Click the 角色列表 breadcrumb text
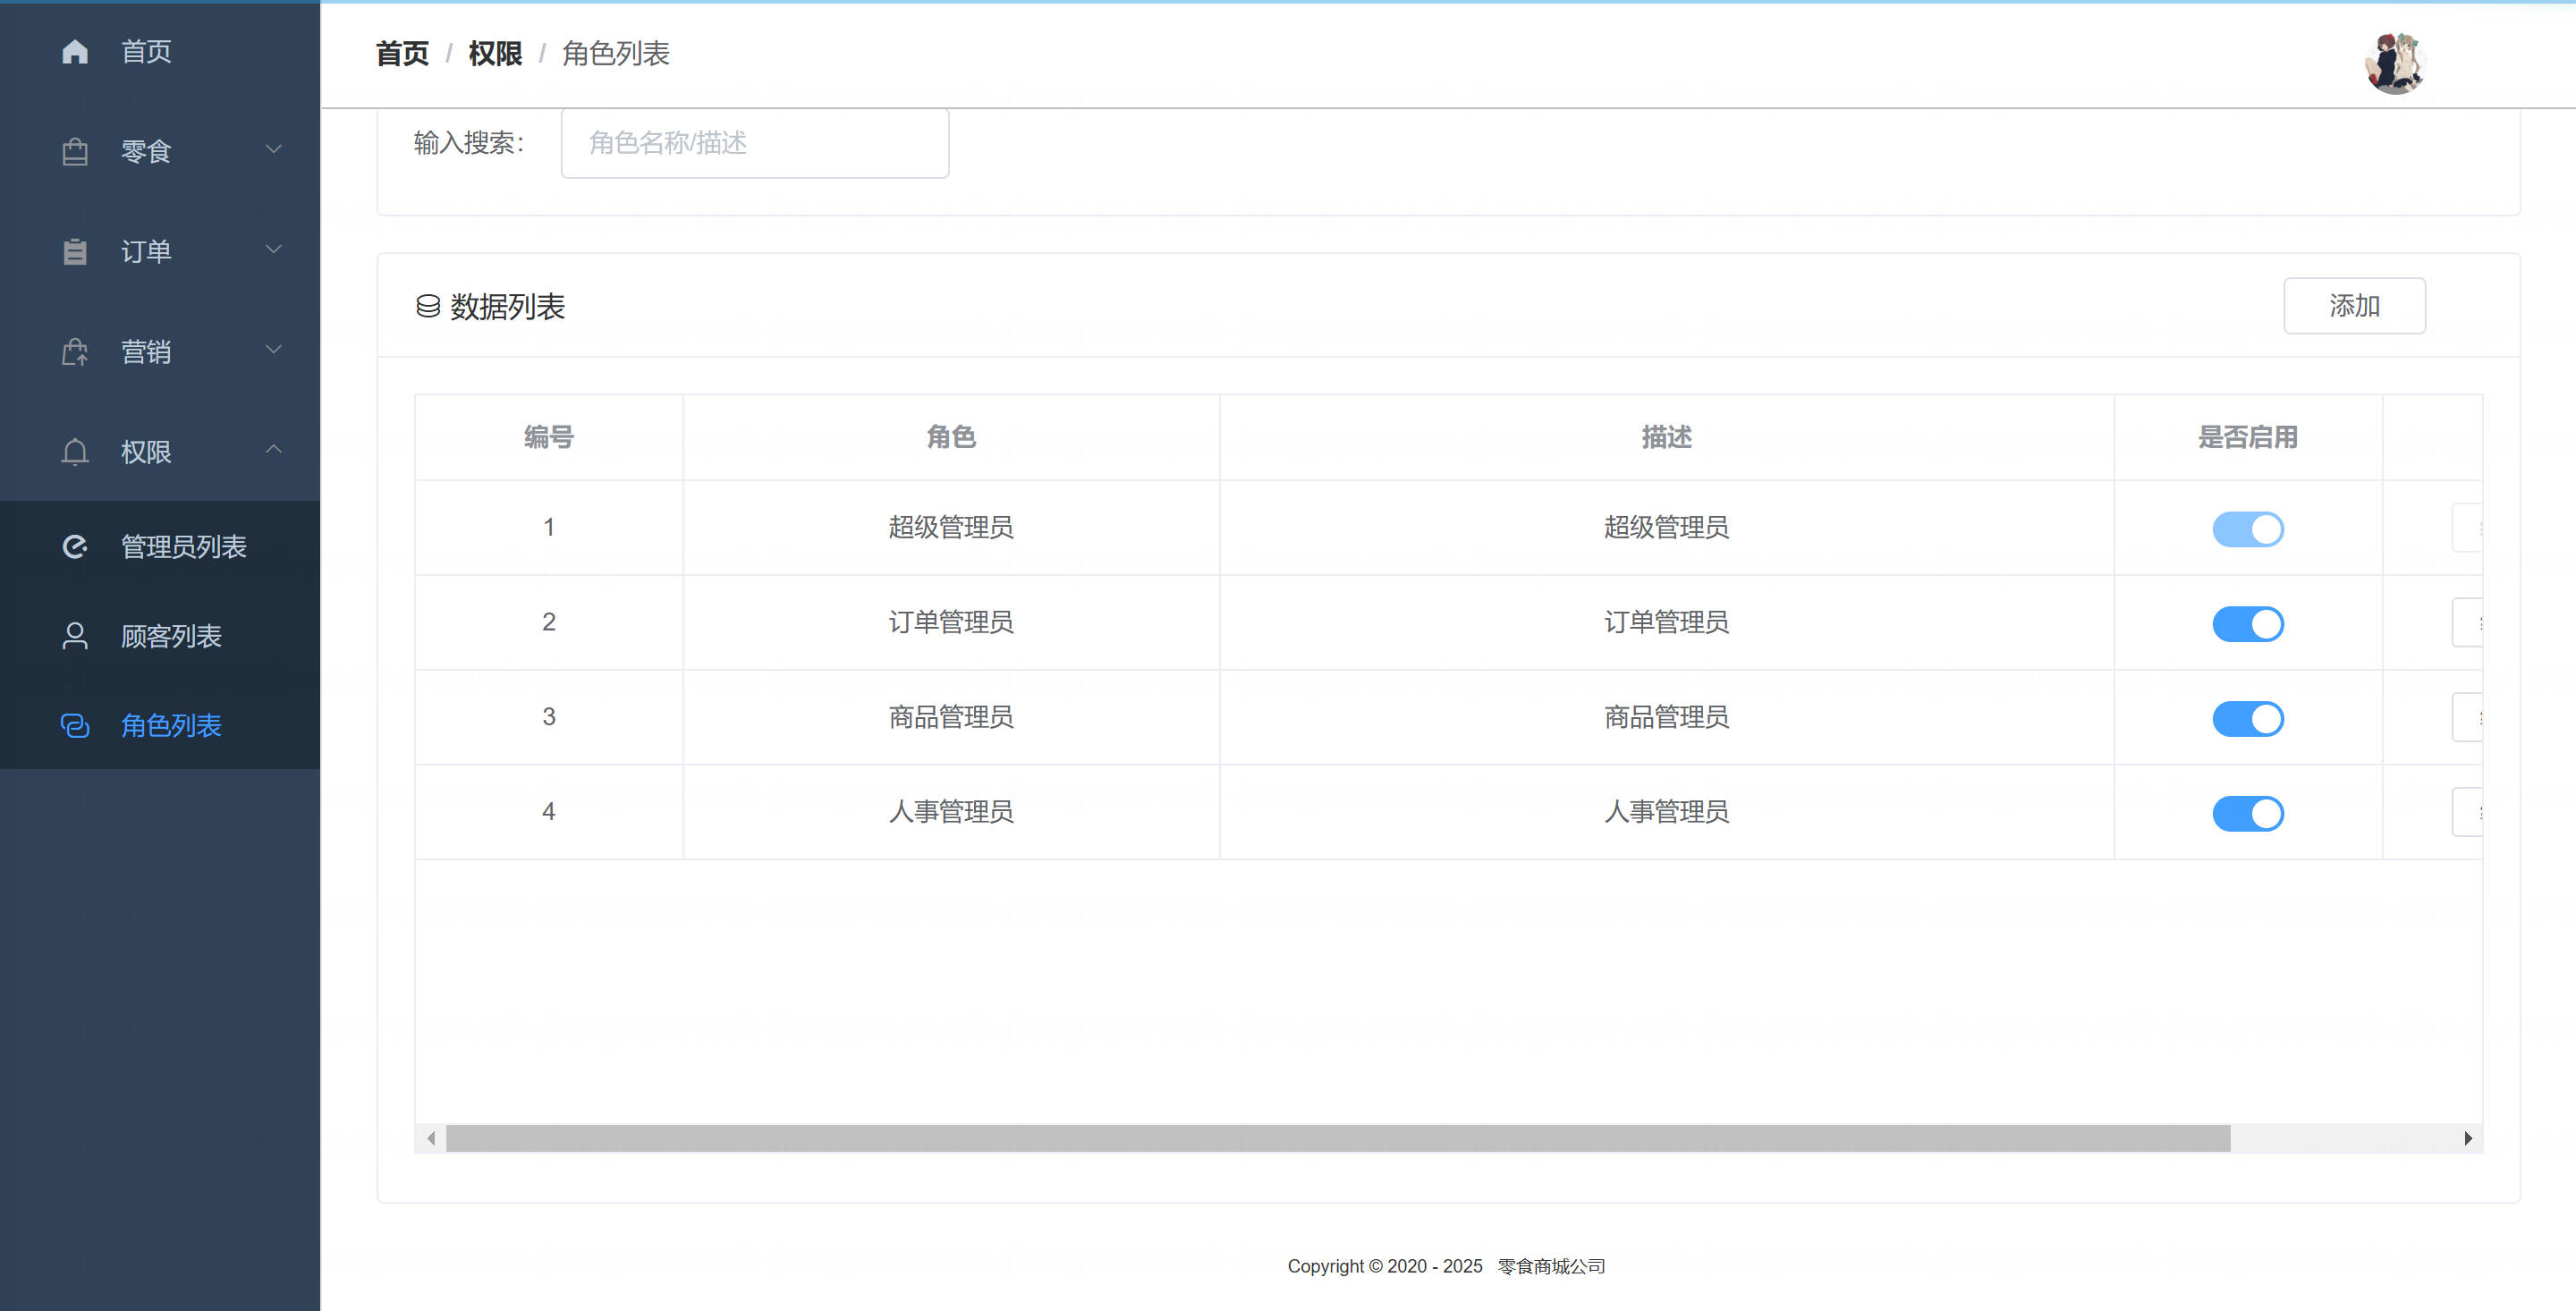This screenshot has height=1311, width=2576. click(x=615, y=54)
